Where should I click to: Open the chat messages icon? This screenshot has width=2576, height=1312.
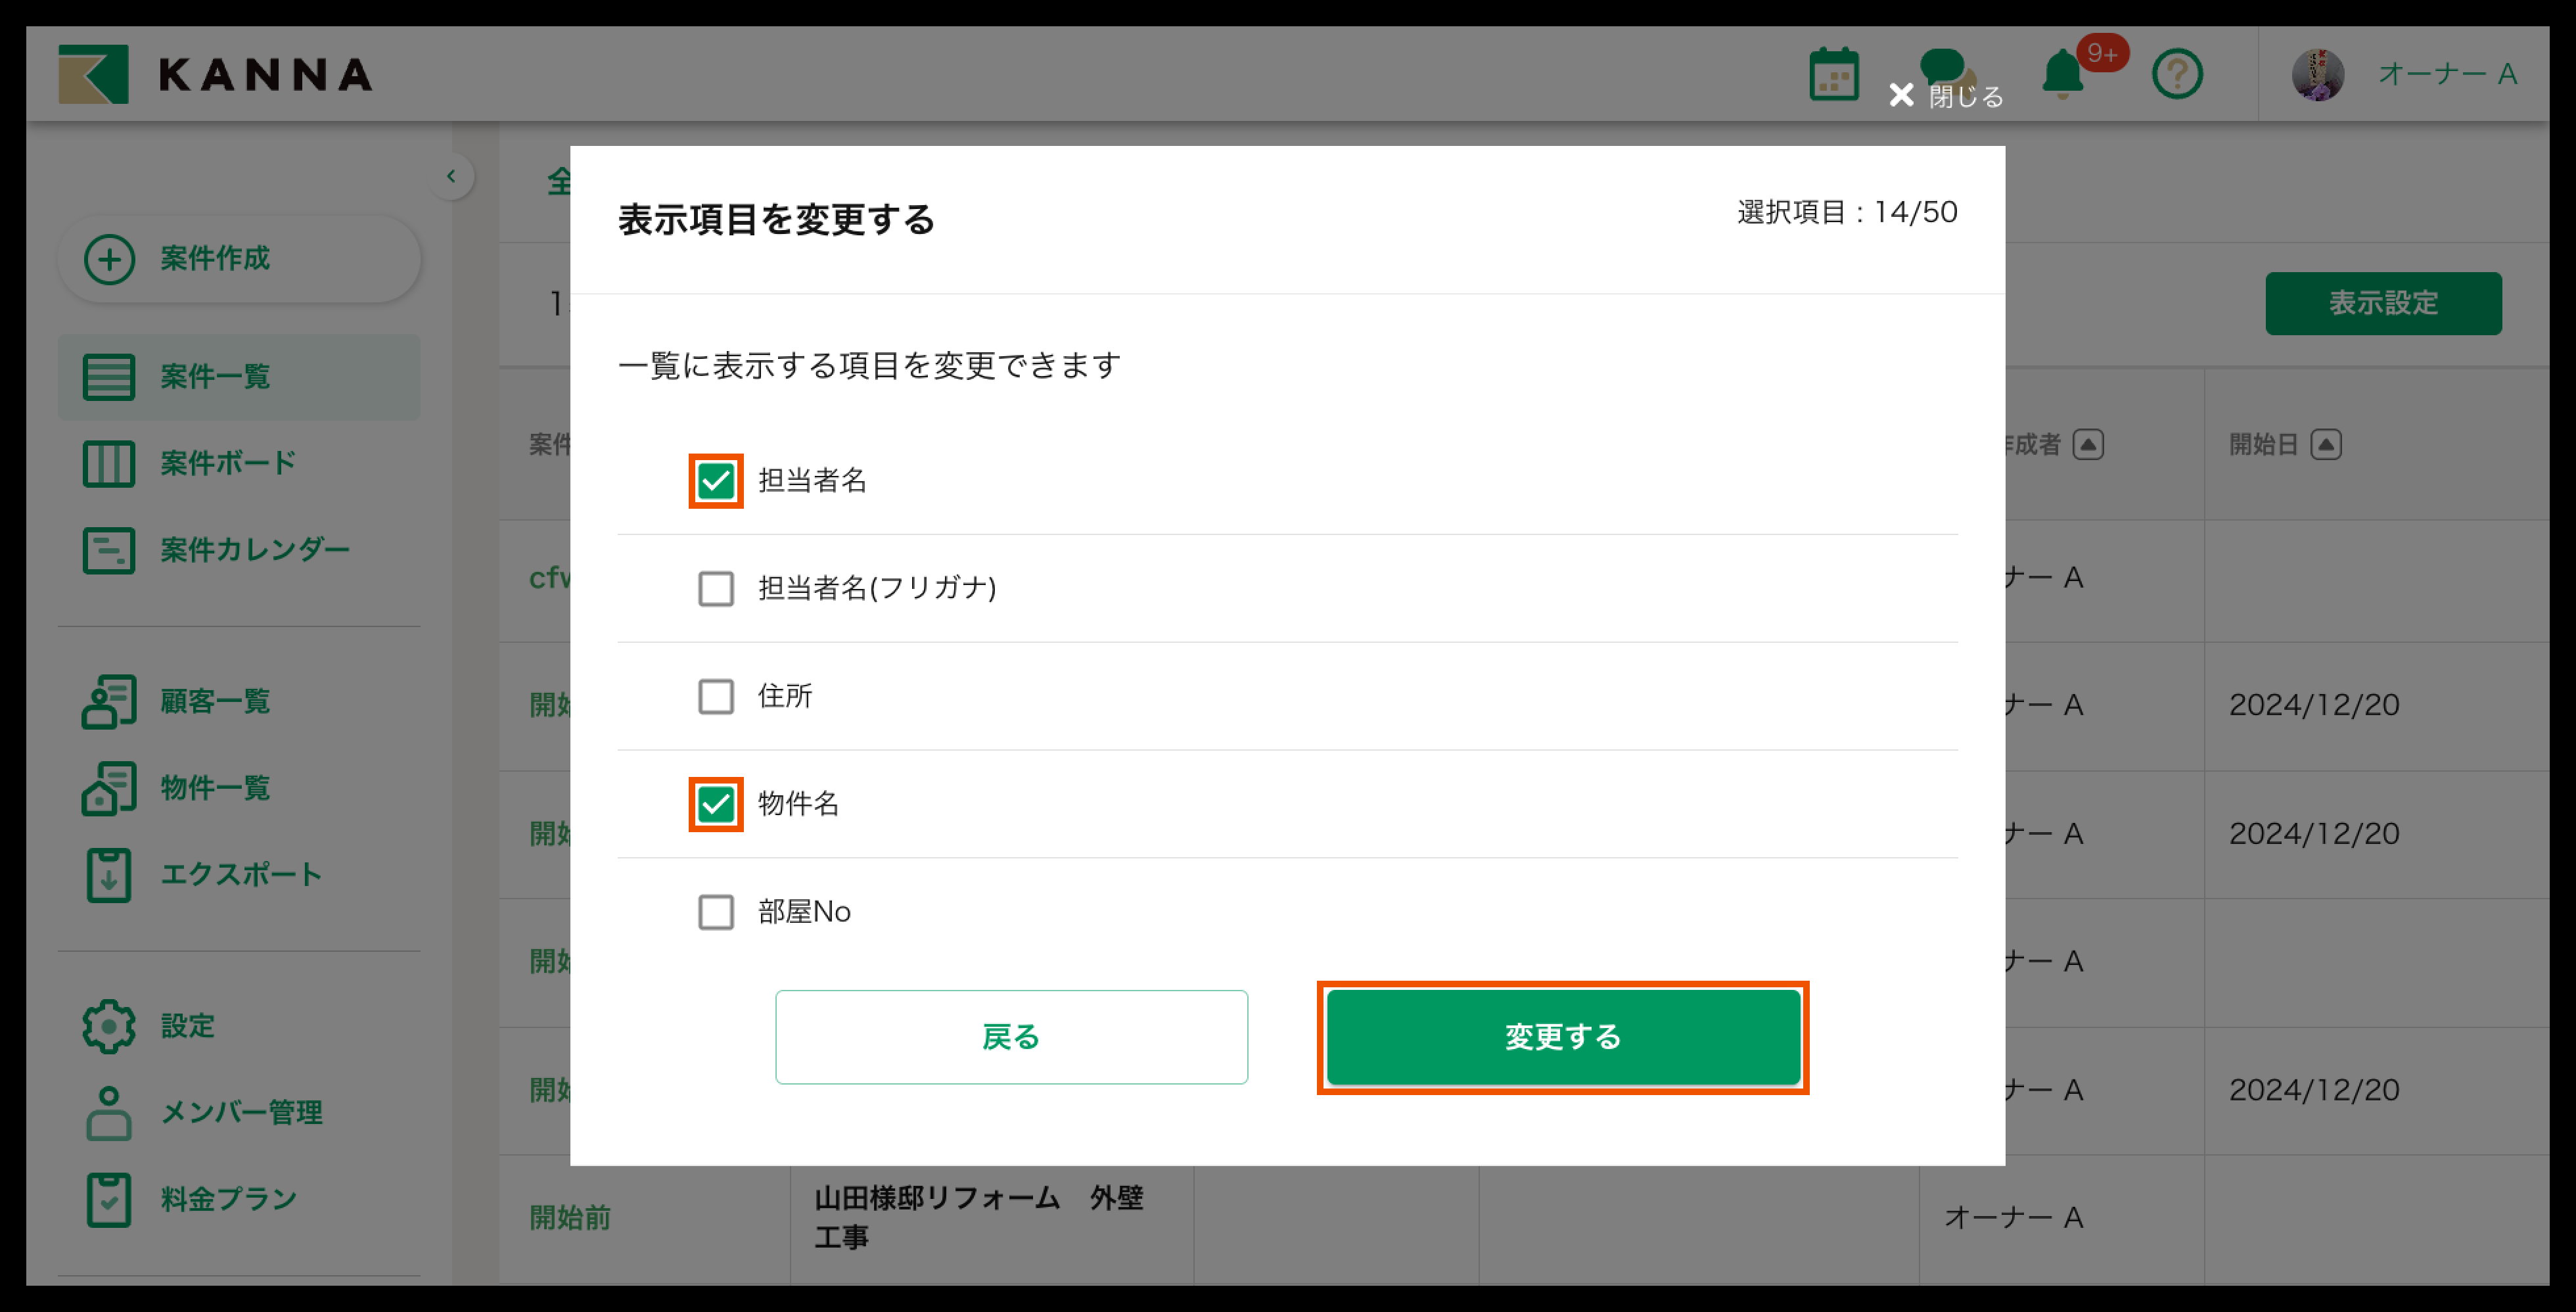tap(1942, 64)
